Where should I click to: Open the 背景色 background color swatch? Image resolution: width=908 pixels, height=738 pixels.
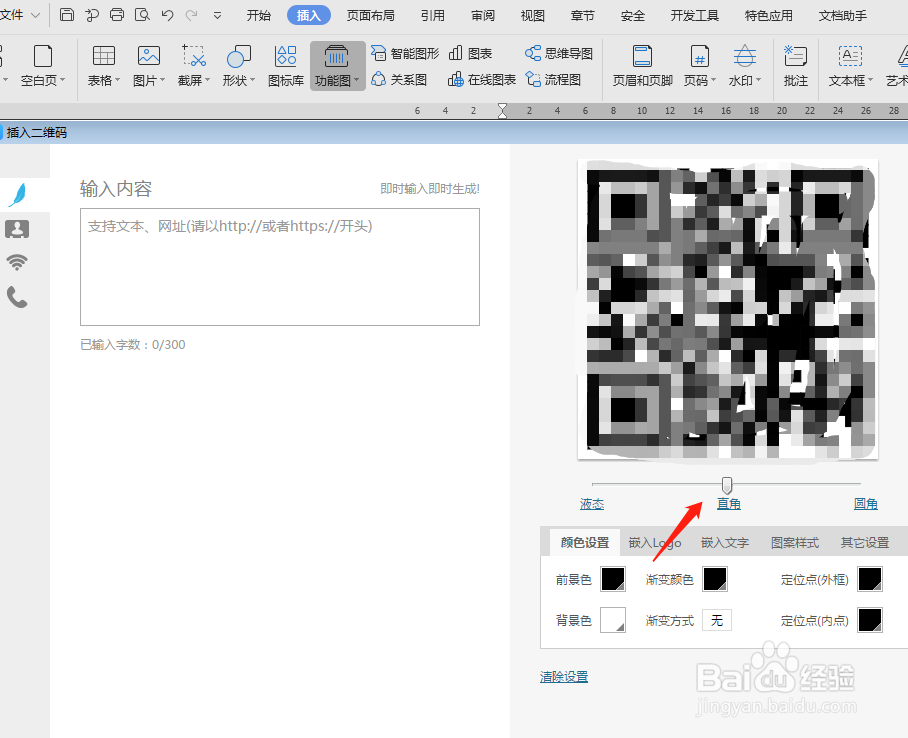click(613, 620)
